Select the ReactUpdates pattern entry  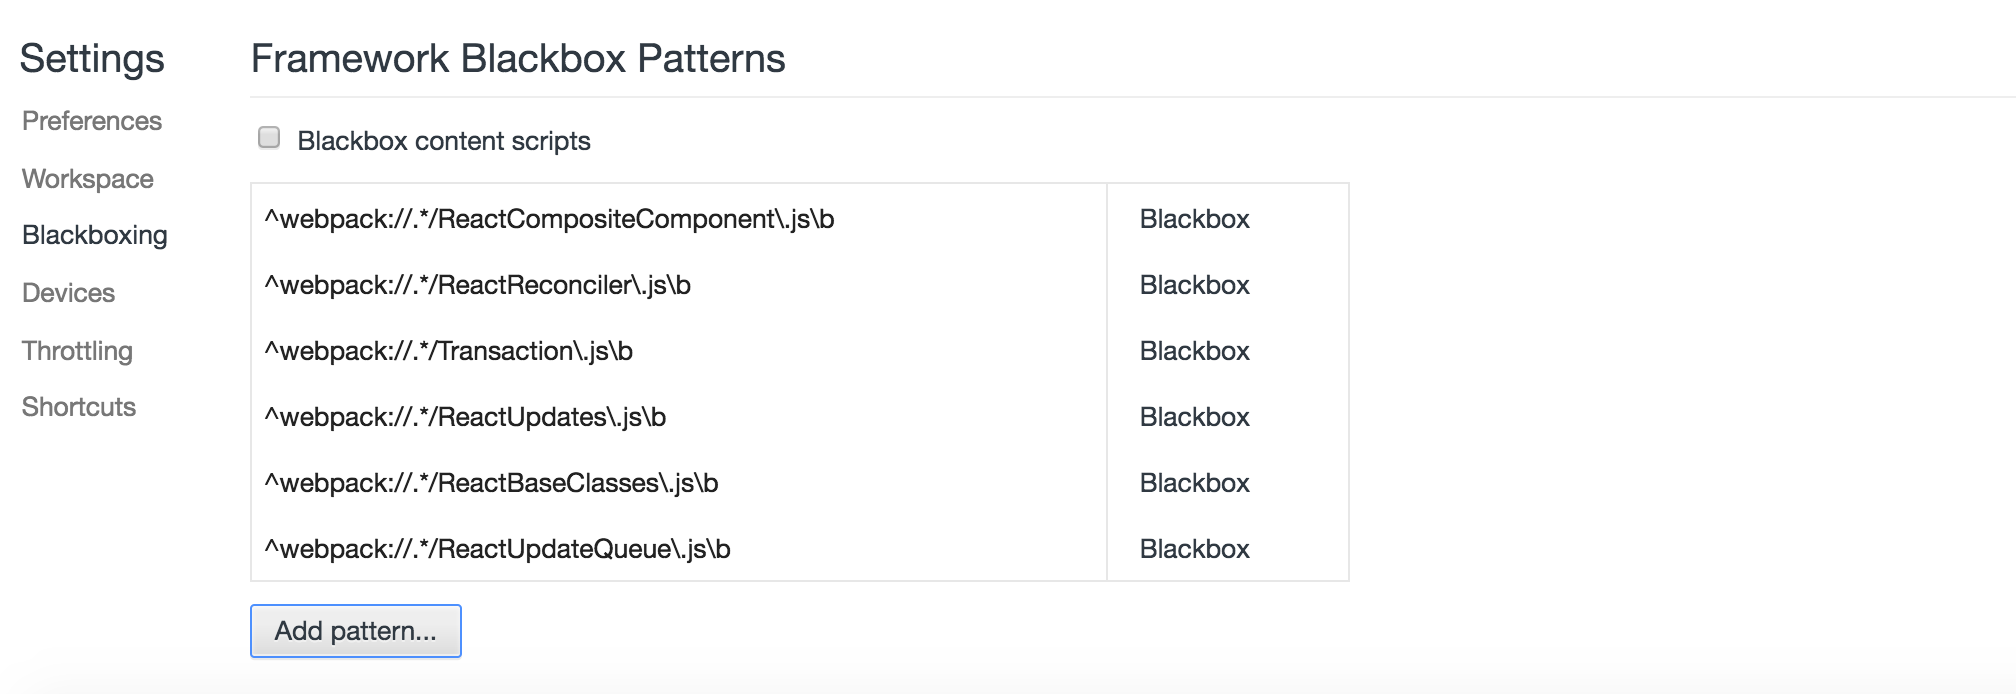pyautogui.click(x=465, y=417)
